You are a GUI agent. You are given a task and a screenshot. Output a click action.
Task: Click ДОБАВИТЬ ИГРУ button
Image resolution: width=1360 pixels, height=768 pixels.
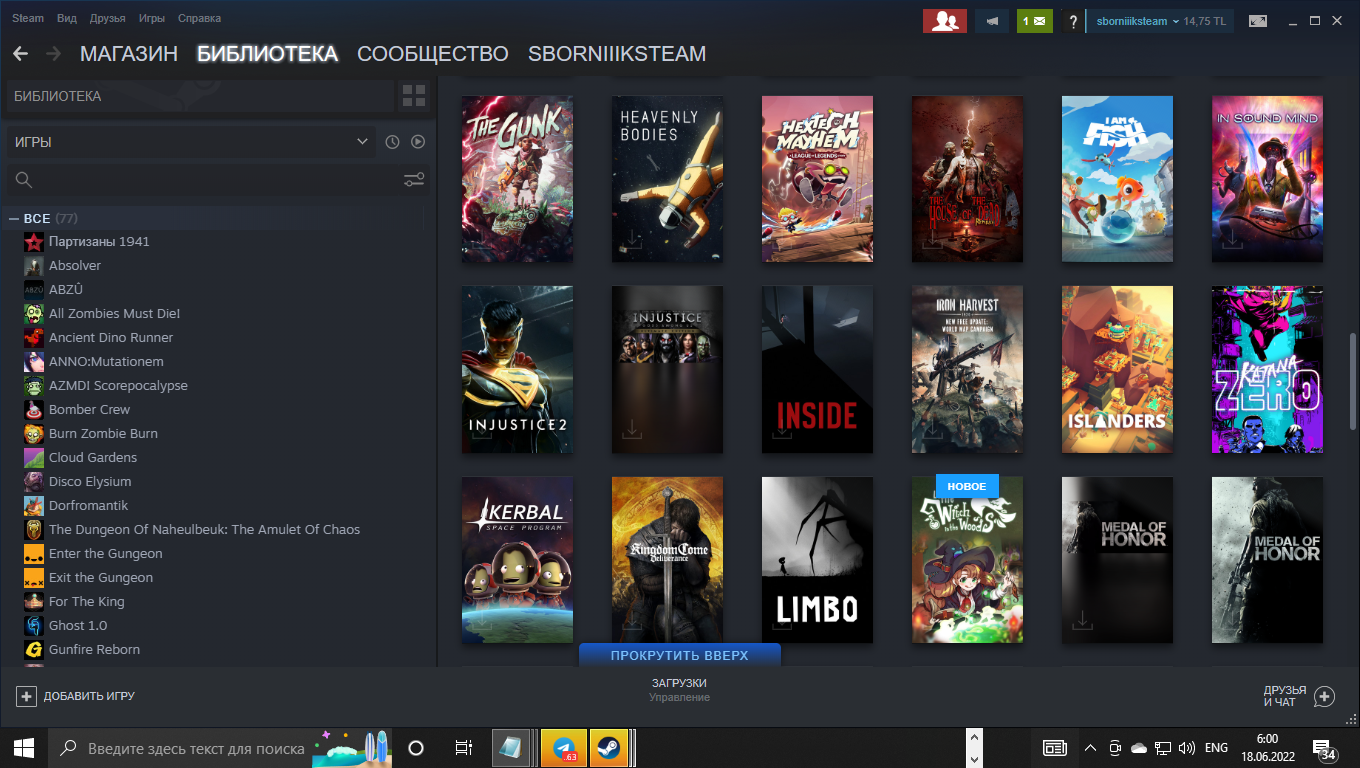(76, 696)
